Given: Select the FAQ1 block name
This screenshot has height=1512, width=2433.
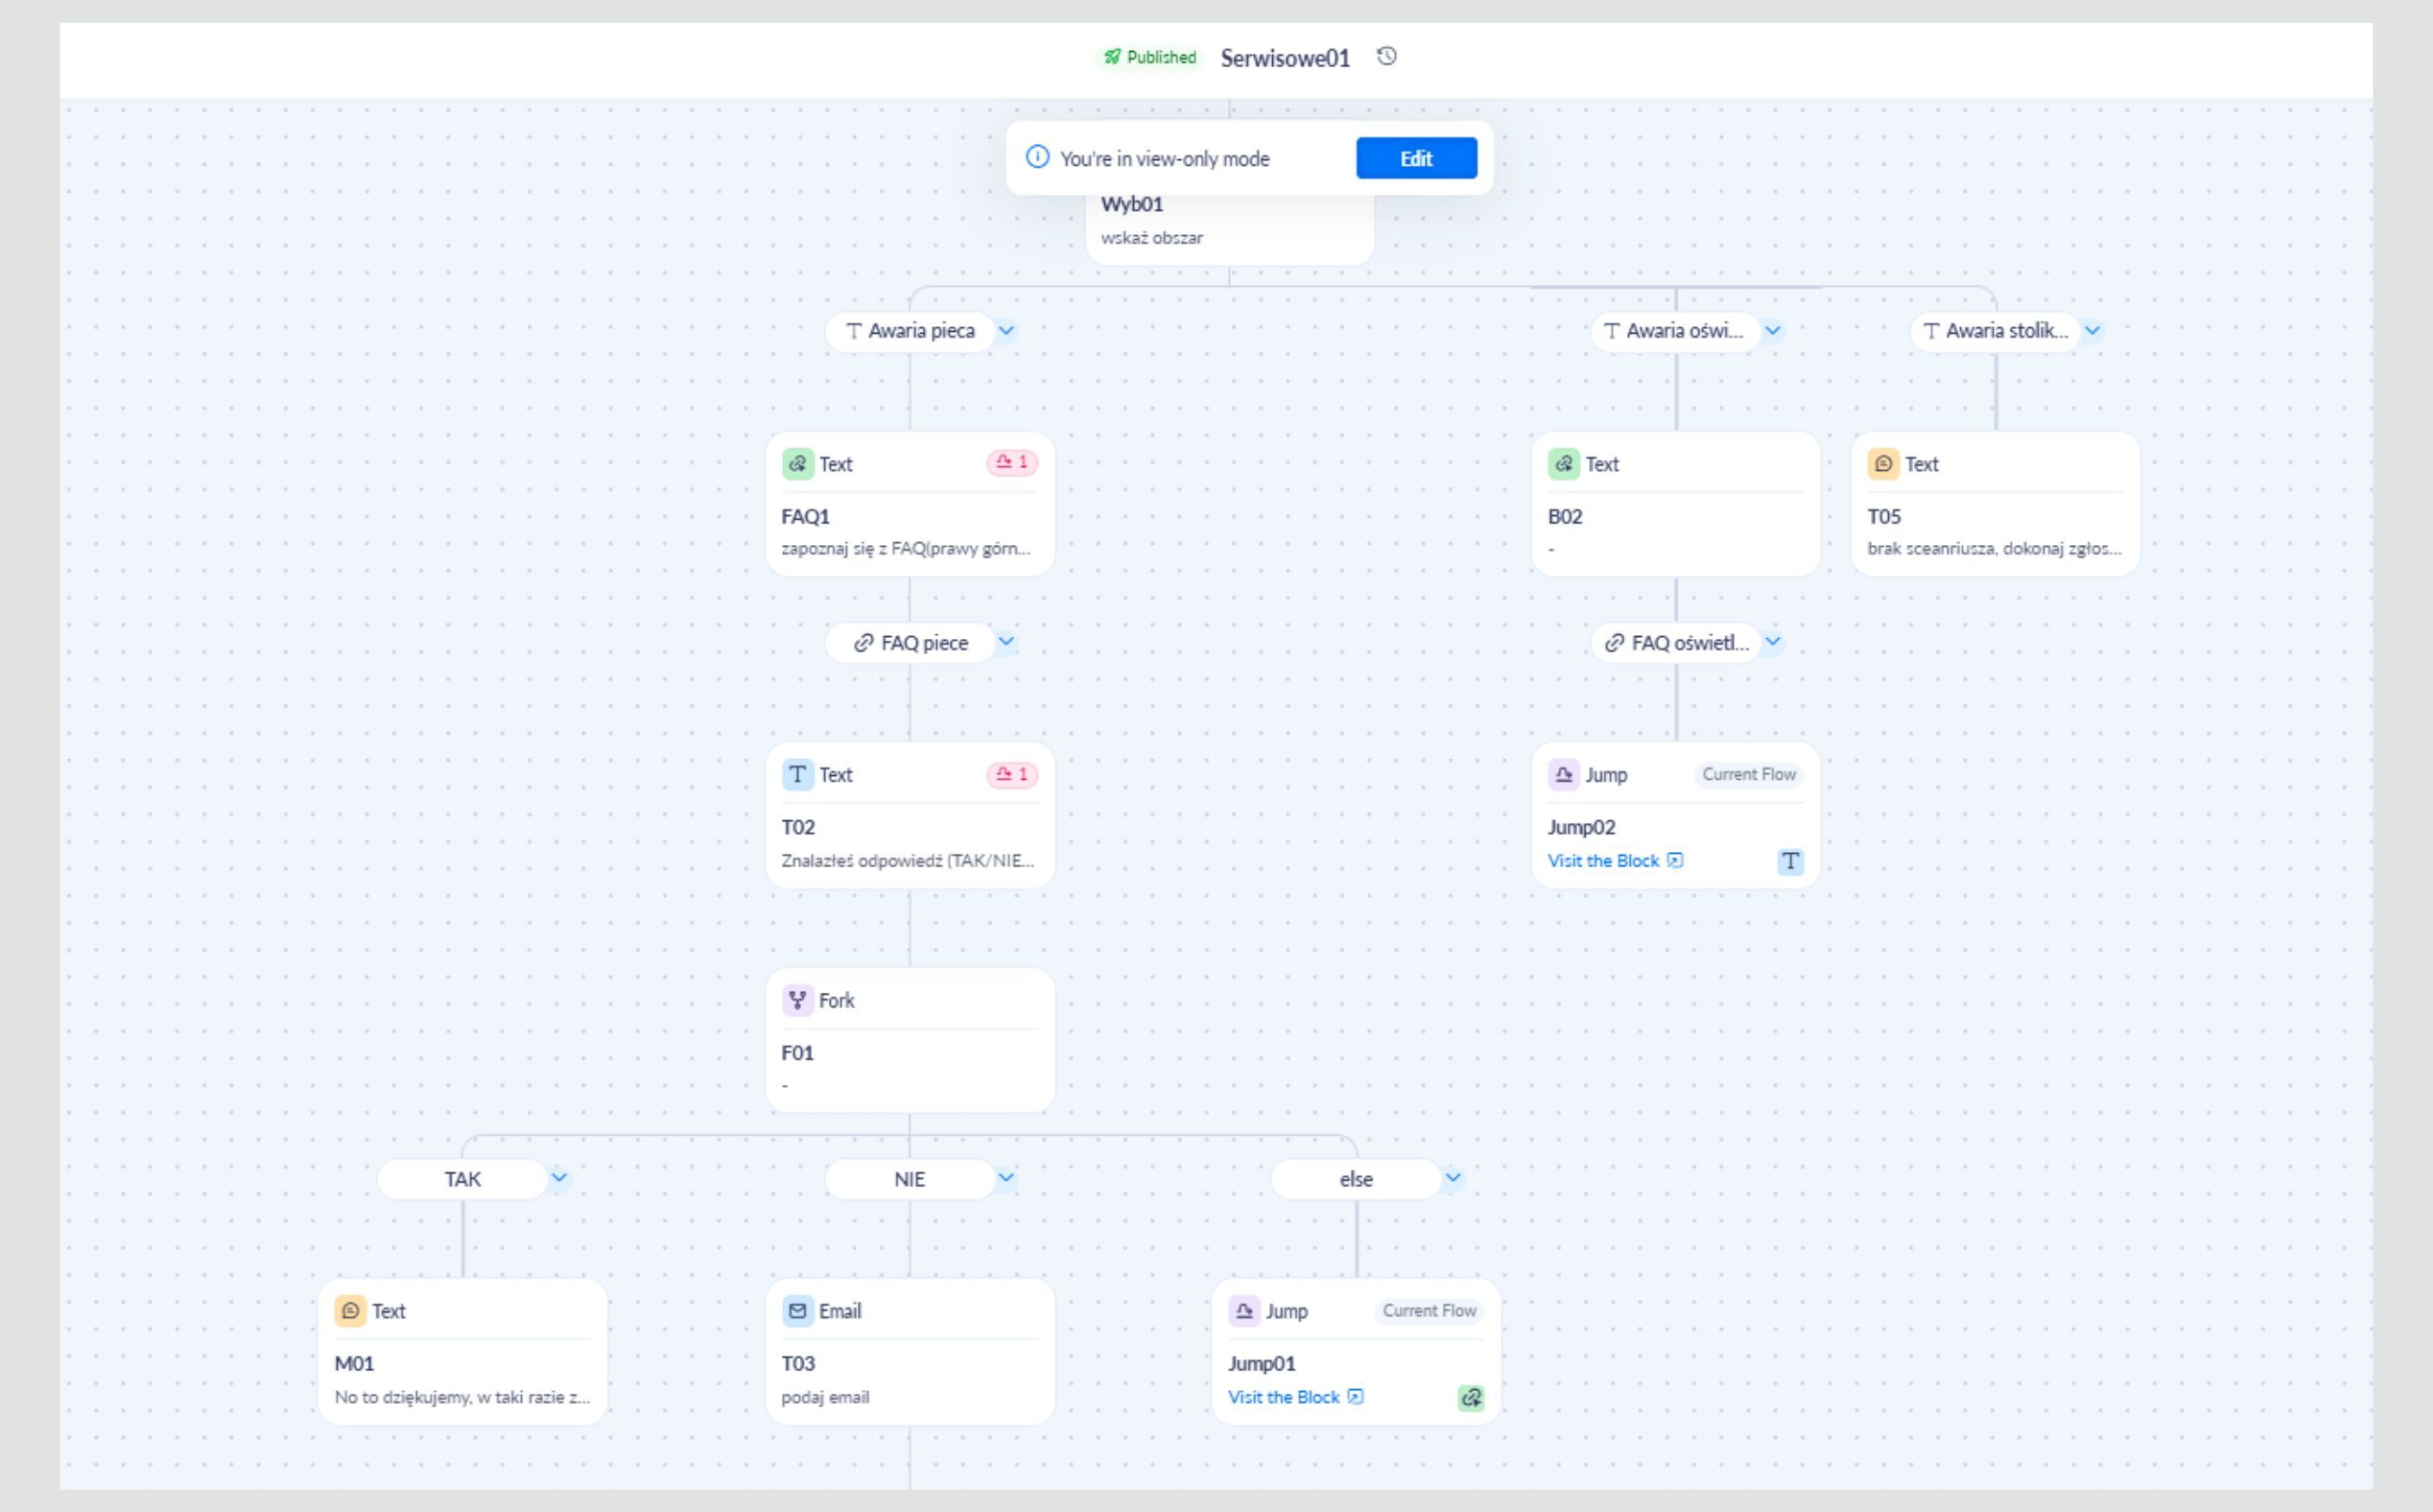Looking at the screenshot, I should 806,517.
